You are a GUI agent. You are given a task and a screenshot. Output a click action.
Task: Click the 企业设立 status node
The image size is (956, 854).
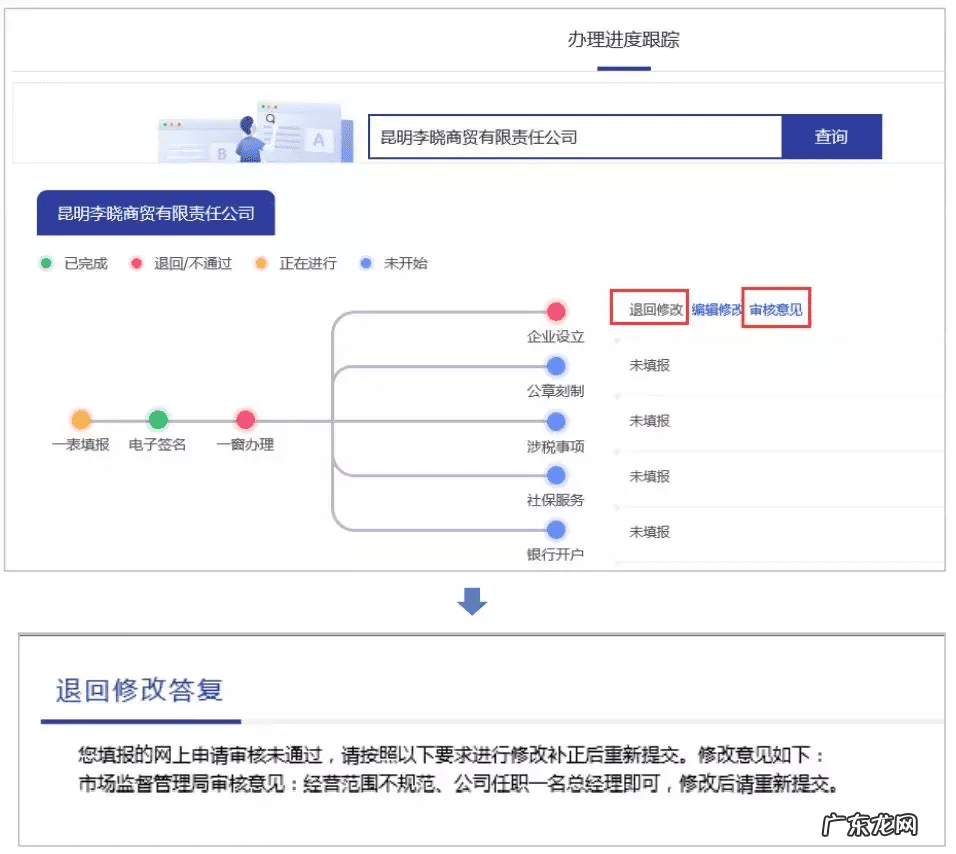556,311
